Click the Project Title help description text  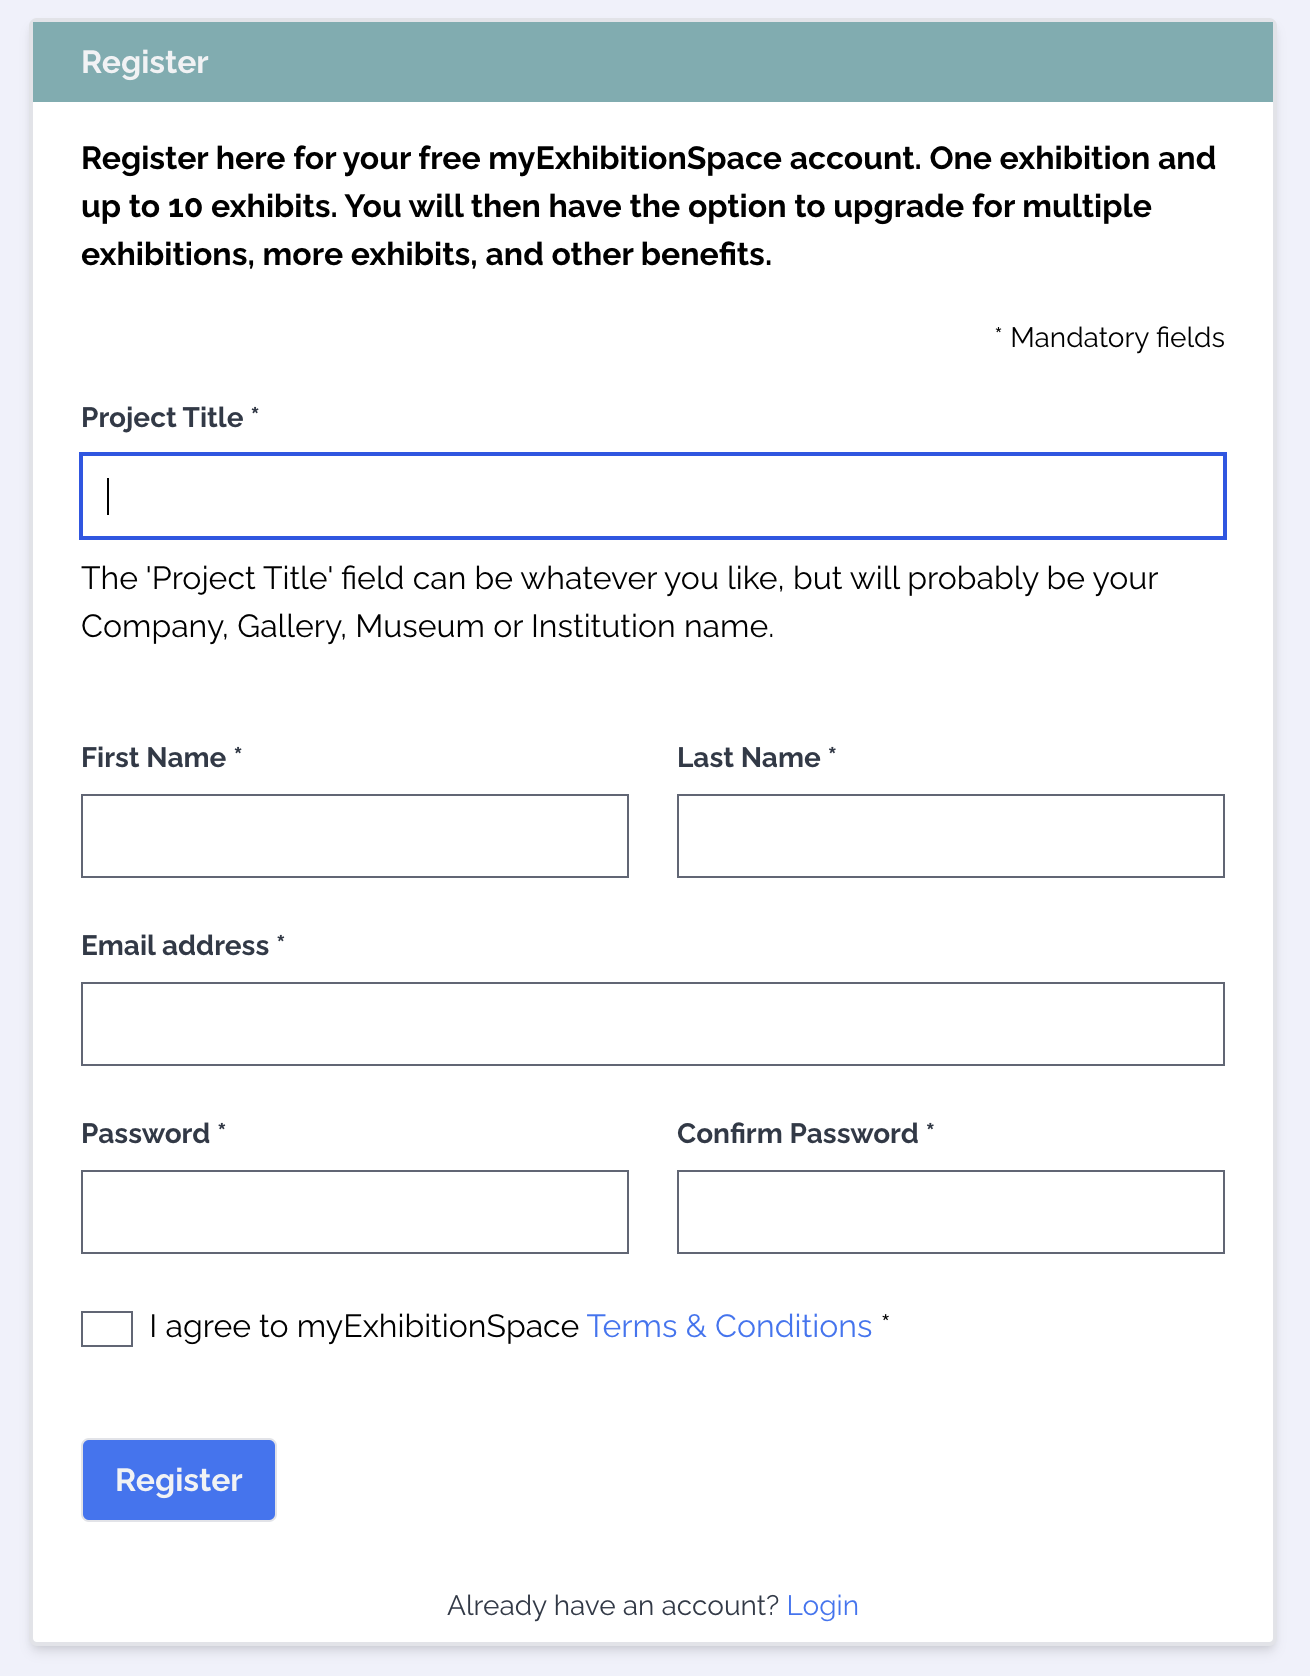pos(619,602)
